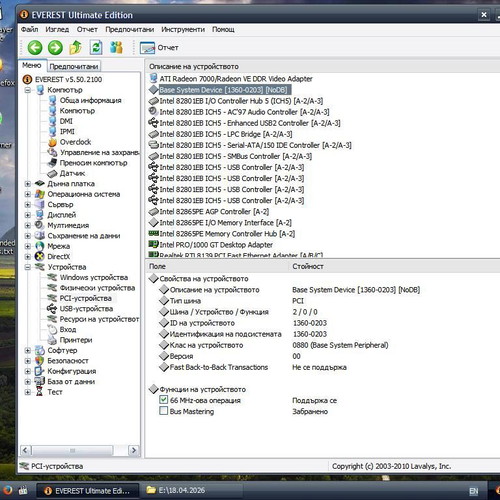Go up one level with the arrow icon
Viewport: 500px width, 500px height.
pyautogui.click(x=76, y=47)
